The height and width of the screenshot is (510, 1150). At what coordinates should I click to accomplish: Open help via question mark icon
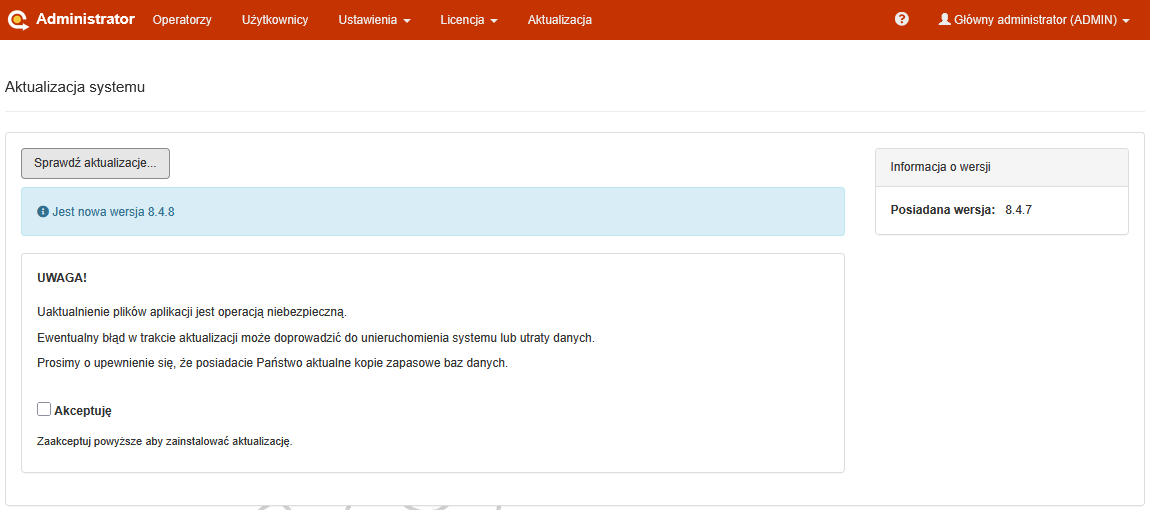tap(901, 19)
